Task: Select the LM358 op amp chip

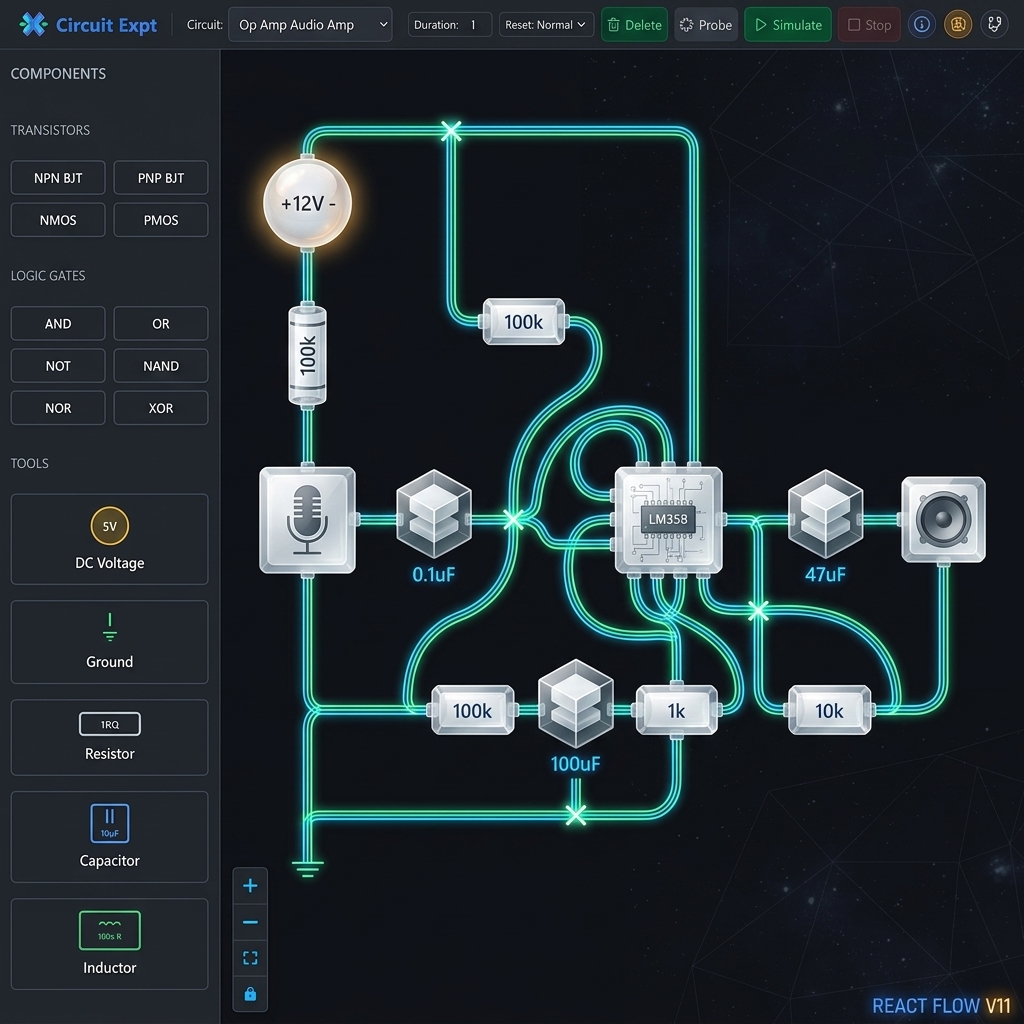Action: tap(668, 519)
